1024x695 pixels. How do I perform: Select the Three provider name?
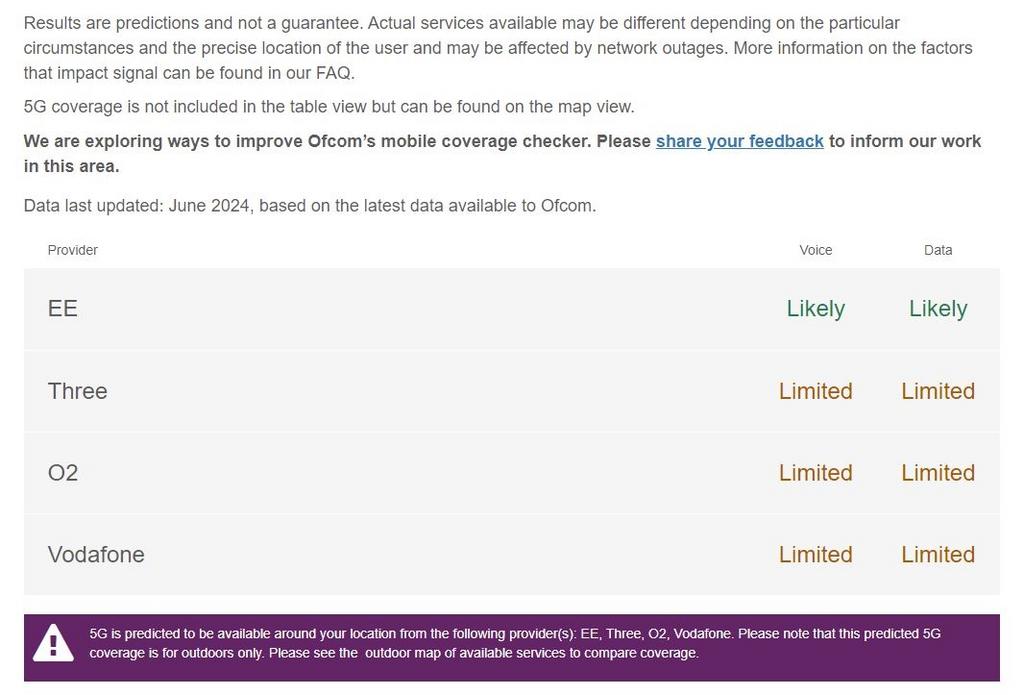pyautogui.click(x=77, y=391)
